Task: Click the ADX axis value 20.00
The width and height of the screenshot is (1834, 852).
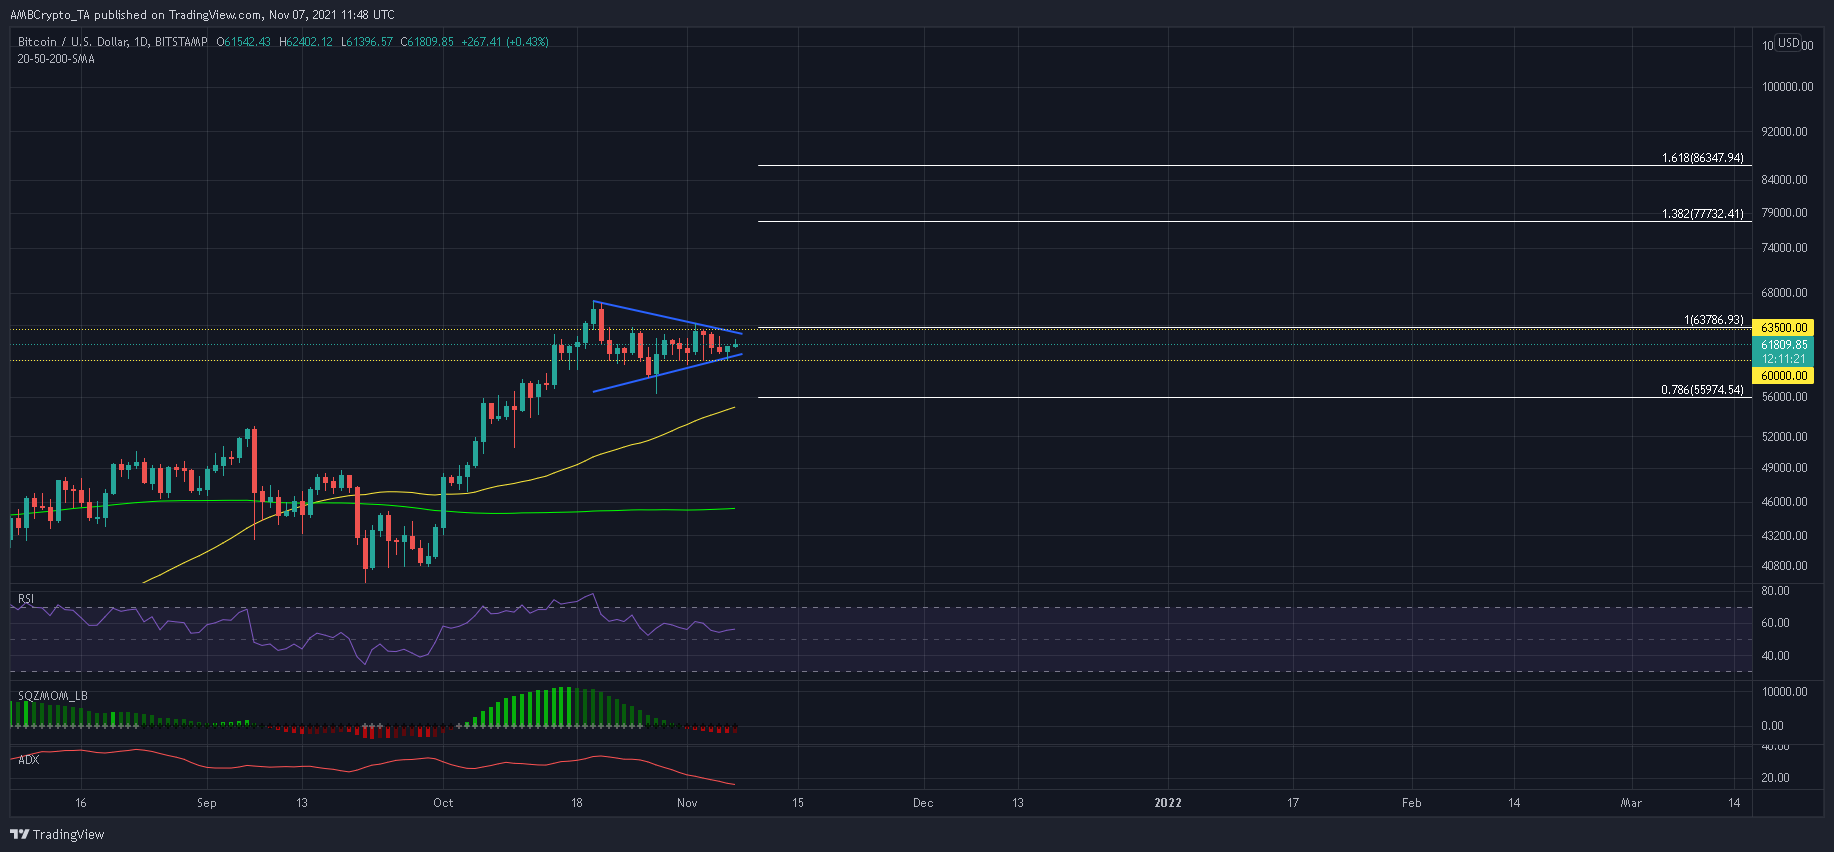Action: pos(1775,778)
